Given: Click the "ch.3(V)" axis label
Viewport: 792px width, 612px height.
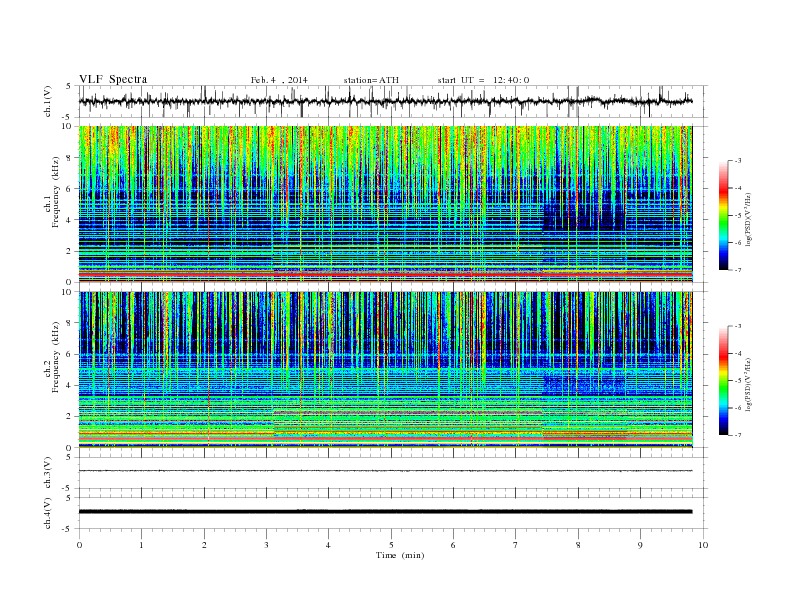Looking at the screenshot, I should point(48,473).
